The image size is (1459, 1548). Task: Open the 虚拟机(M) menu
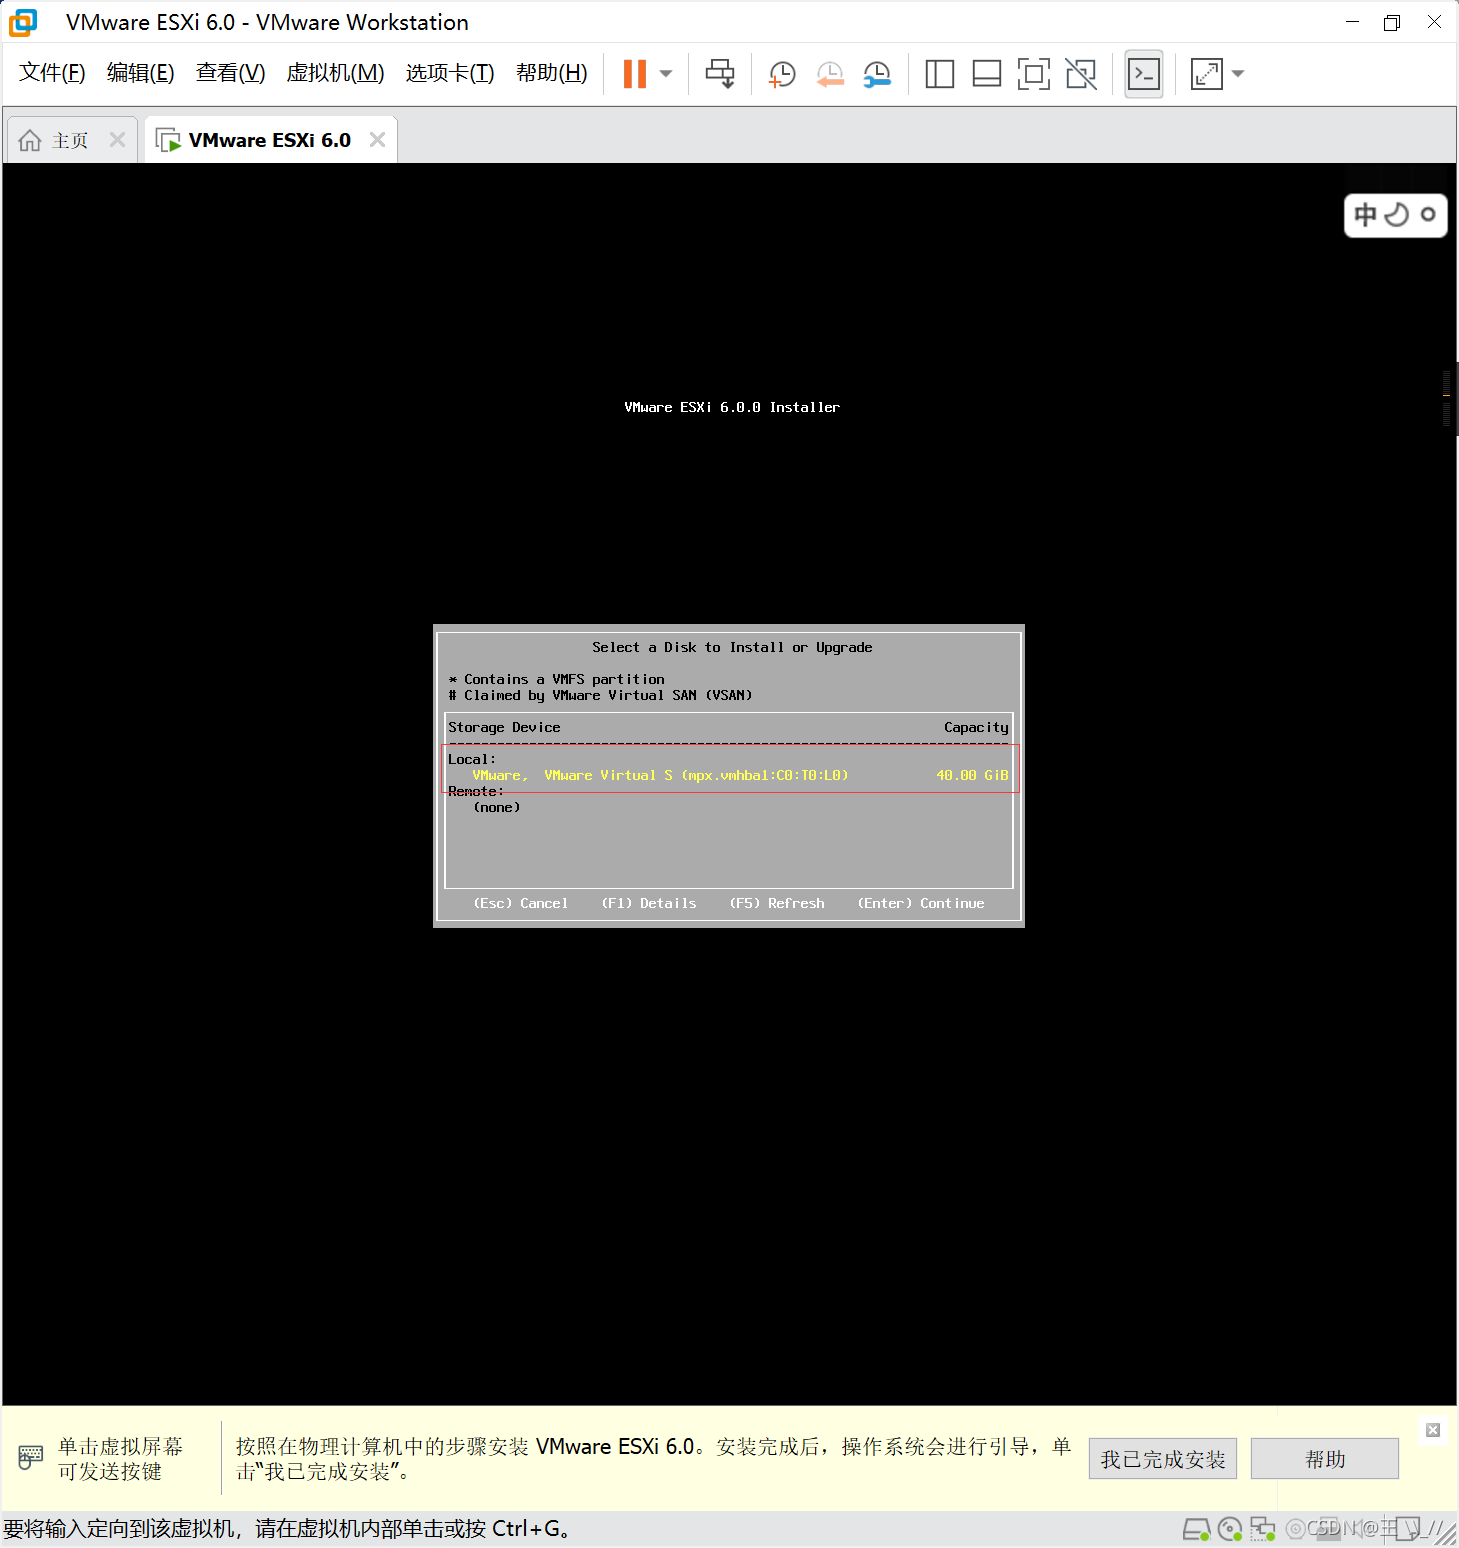point(335,73)
